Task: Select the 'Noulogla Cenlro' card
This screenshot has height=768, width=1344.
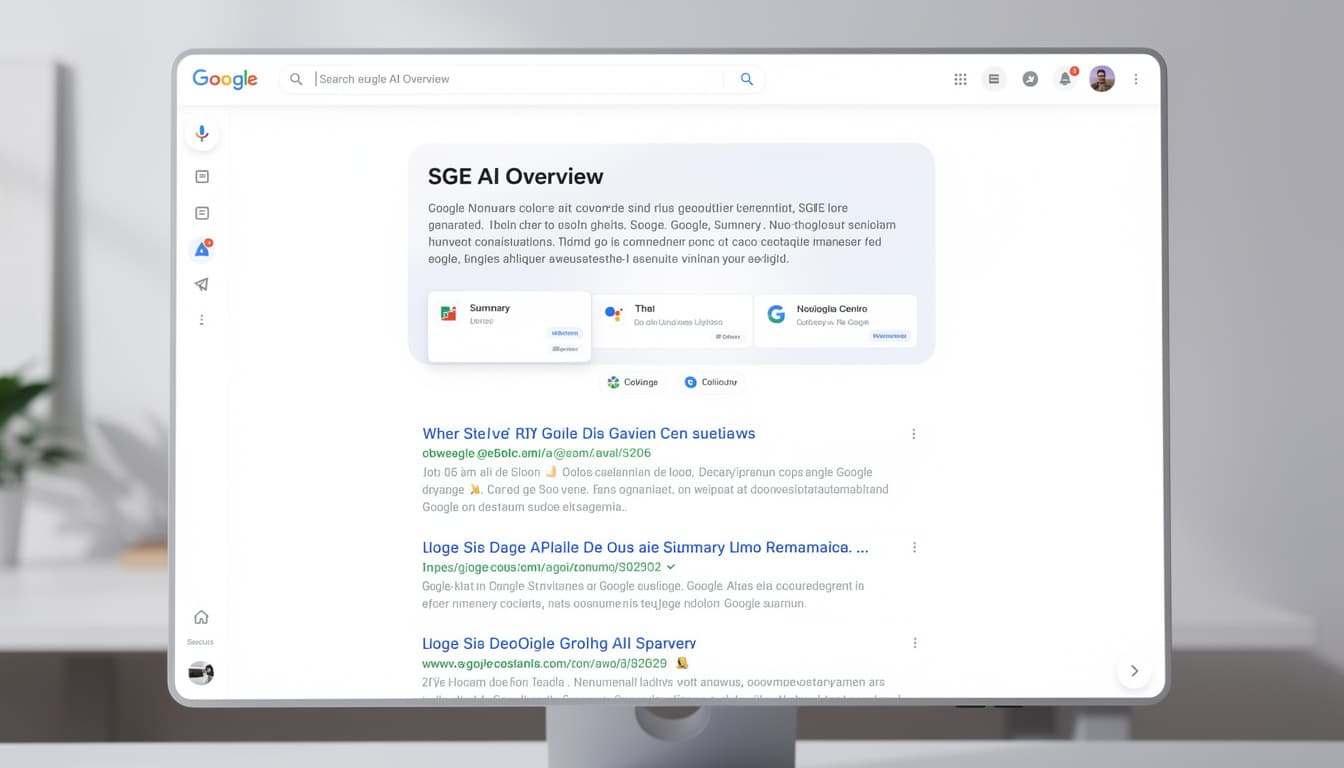Action: [x=835, y=321]
